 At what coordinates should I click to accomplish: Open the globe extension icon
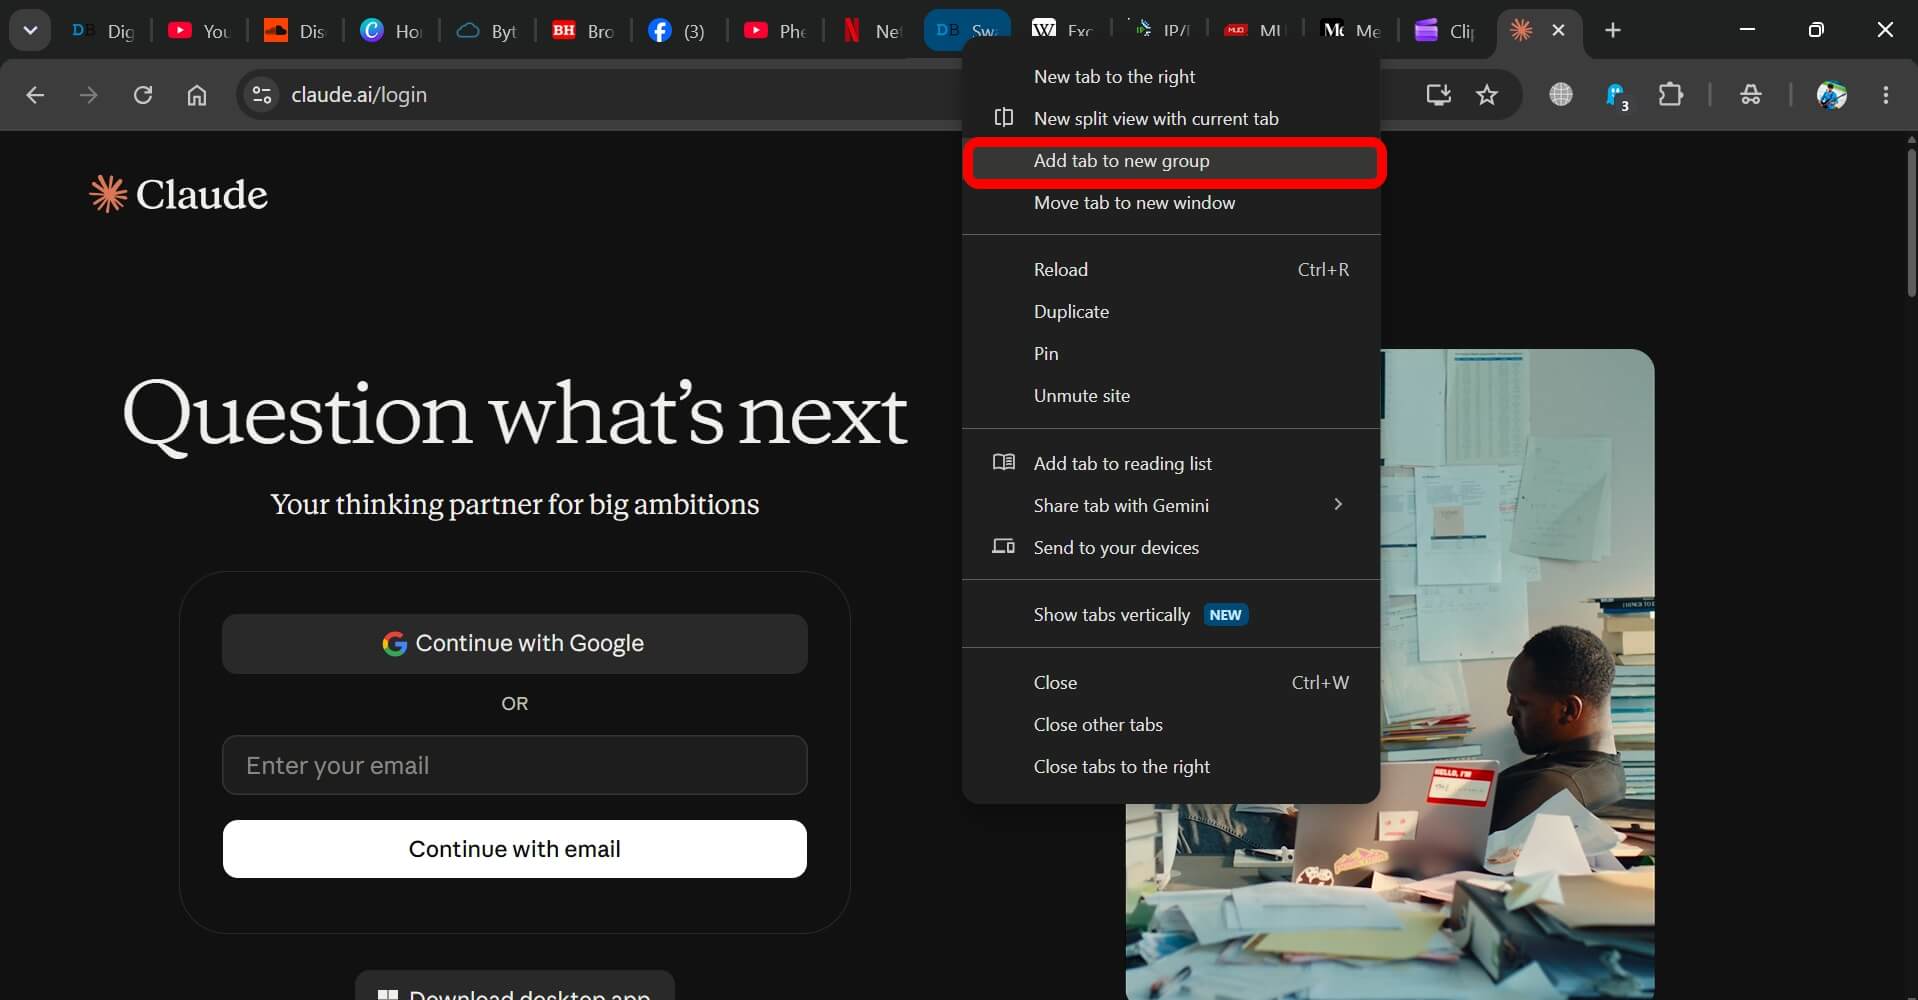(x=1561, y=95)
